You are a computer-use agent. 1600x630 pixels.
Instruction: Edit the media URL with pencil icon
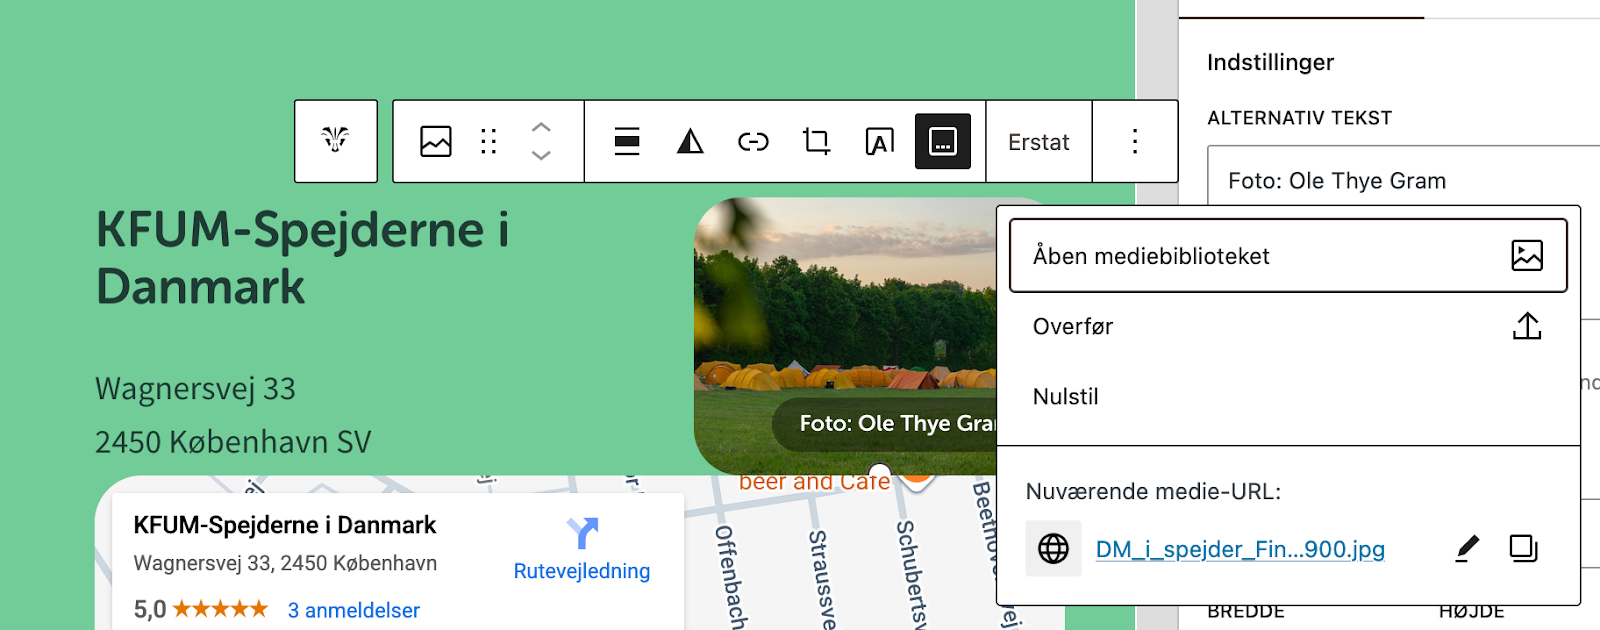[x=1467, y=548]
